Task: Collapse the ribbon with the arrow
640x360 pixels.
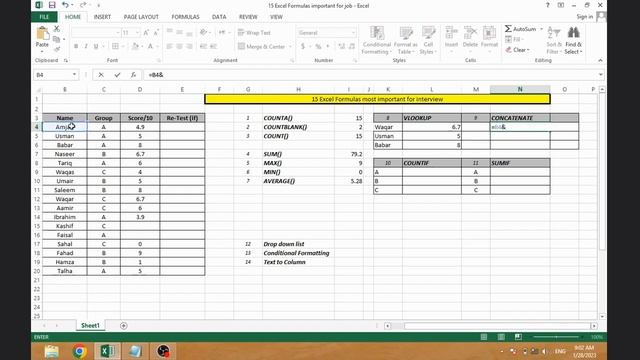Action: click(600, 60)
